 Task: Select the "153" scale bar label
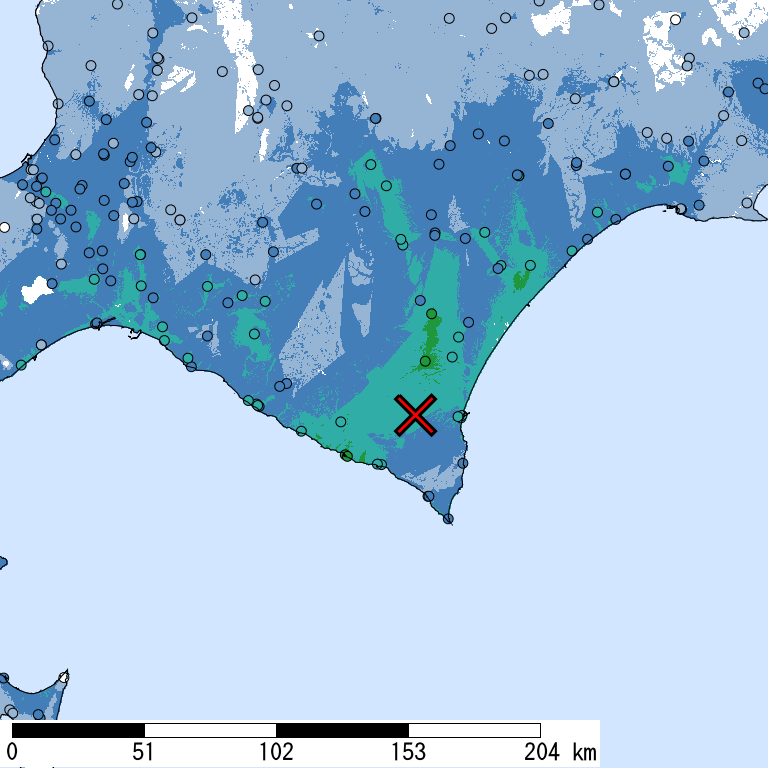pos(408,752)
